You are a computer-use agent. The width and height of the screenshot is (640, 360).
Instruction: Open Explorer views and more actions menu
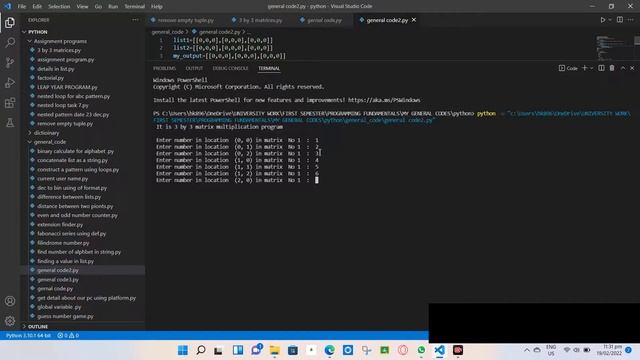[135, 20]
